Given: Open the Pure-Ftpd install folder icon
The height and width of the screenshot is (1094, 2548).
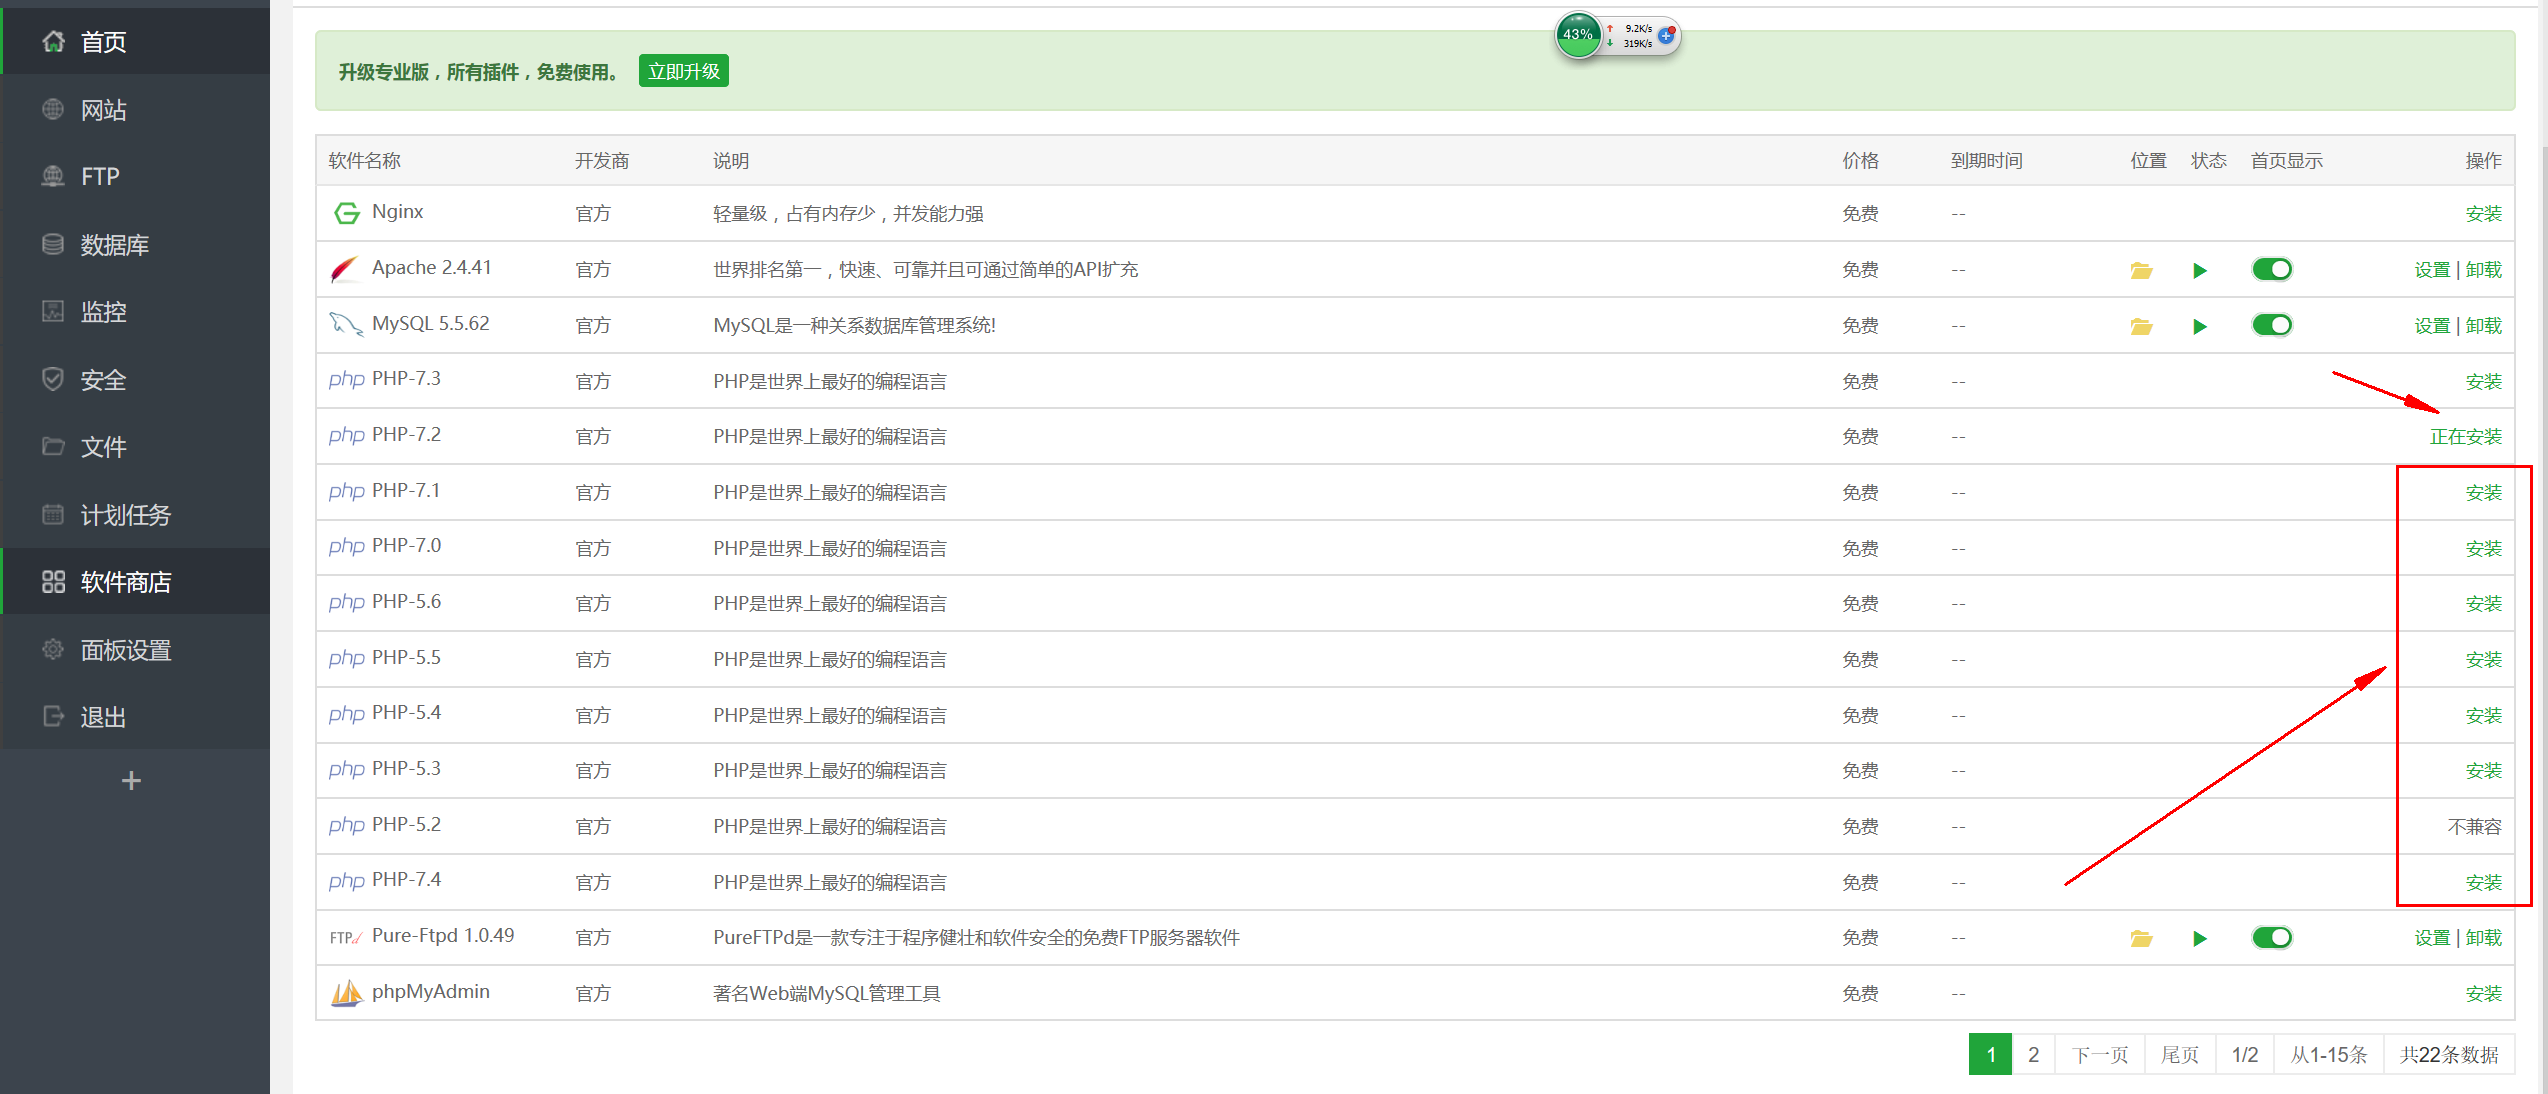Looking at the screenshot, I should coord(2141,938).
